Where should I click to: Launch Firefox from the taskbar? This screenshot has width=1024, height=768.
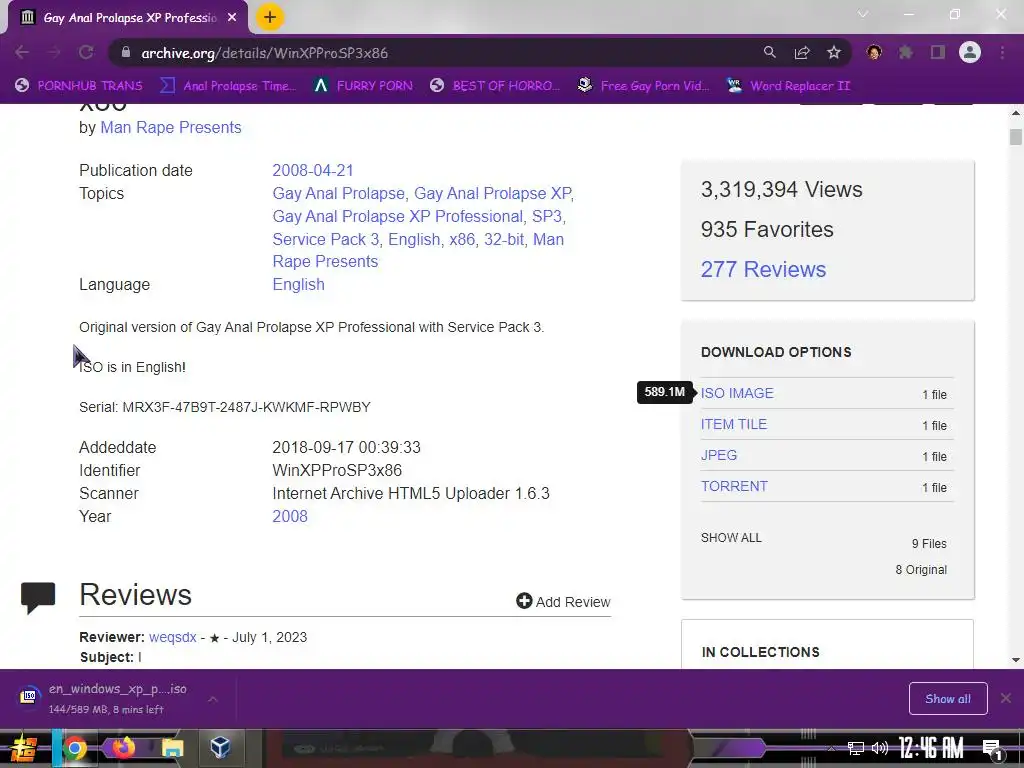click(123, 748)
